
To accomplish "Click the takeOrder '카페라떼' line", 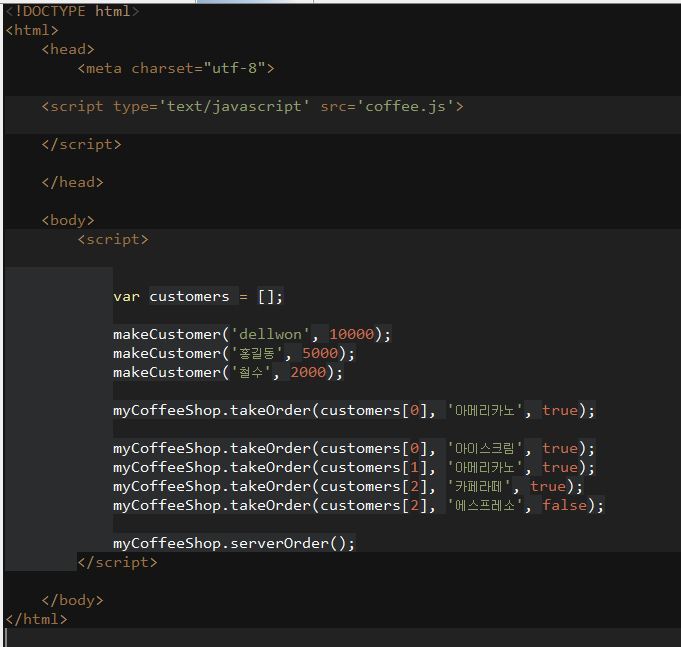I will (348, 487).
